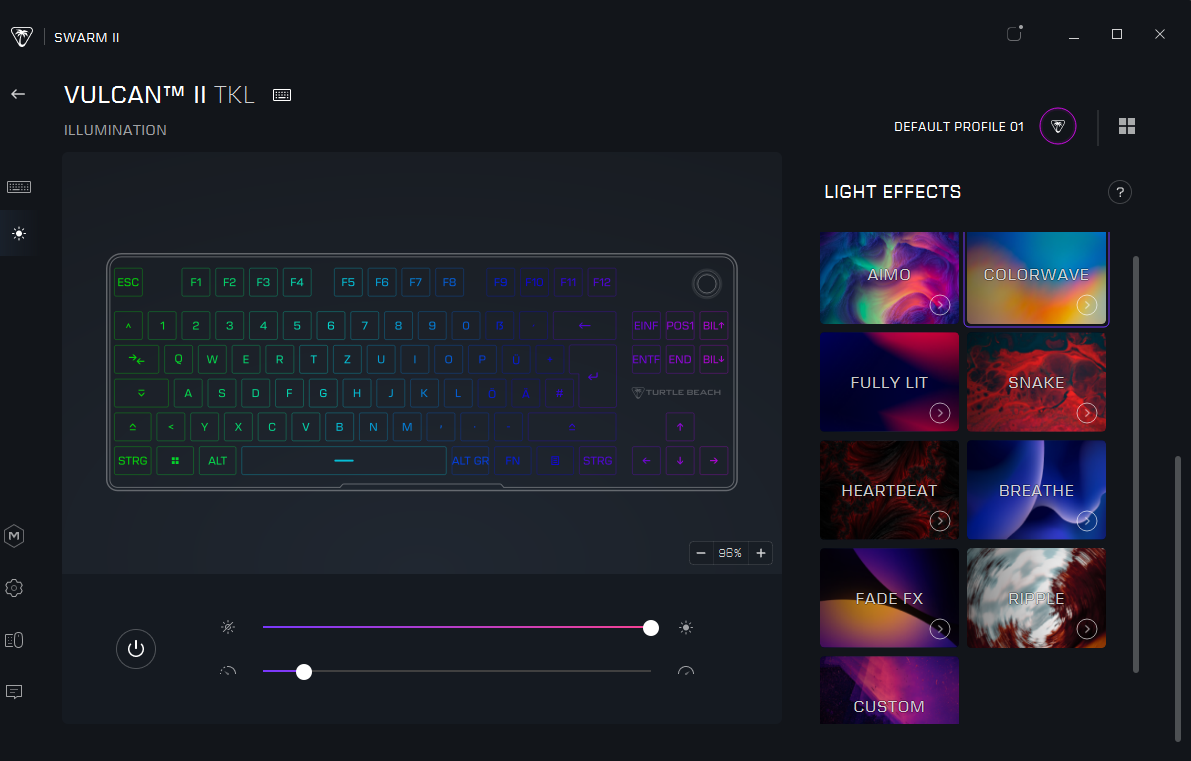1191x761 pixels.
Task: Toggle keyboard illumination with the power button
Action: coord(136,648)
